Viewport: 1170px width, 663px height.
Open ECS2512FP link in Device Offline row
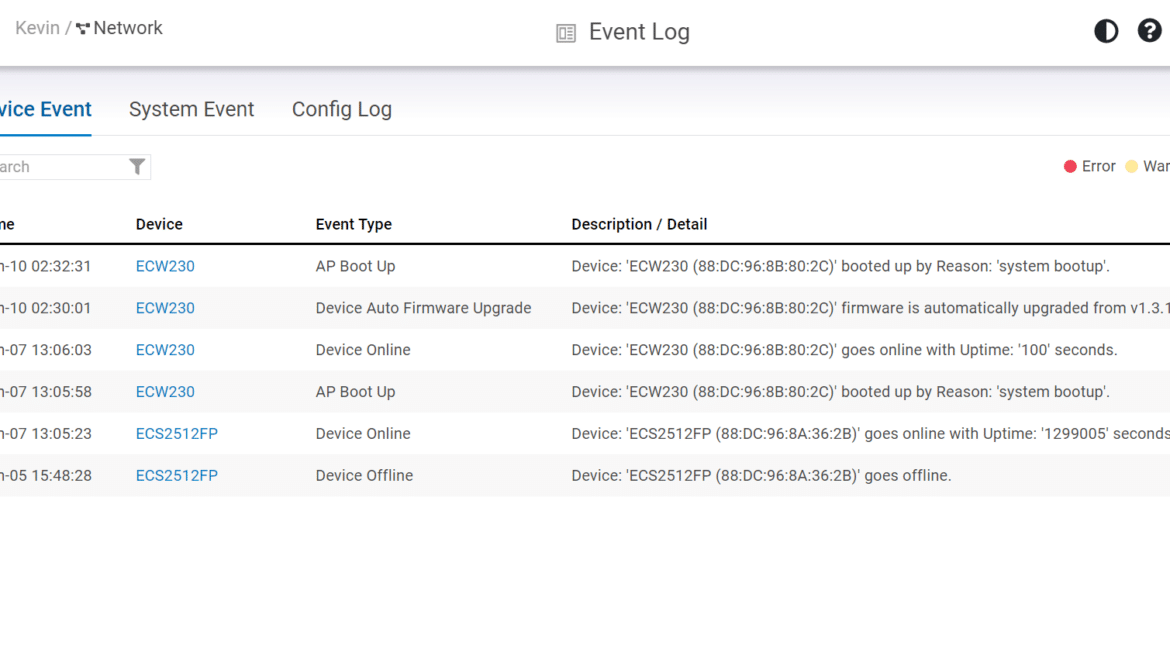(177, 475)
